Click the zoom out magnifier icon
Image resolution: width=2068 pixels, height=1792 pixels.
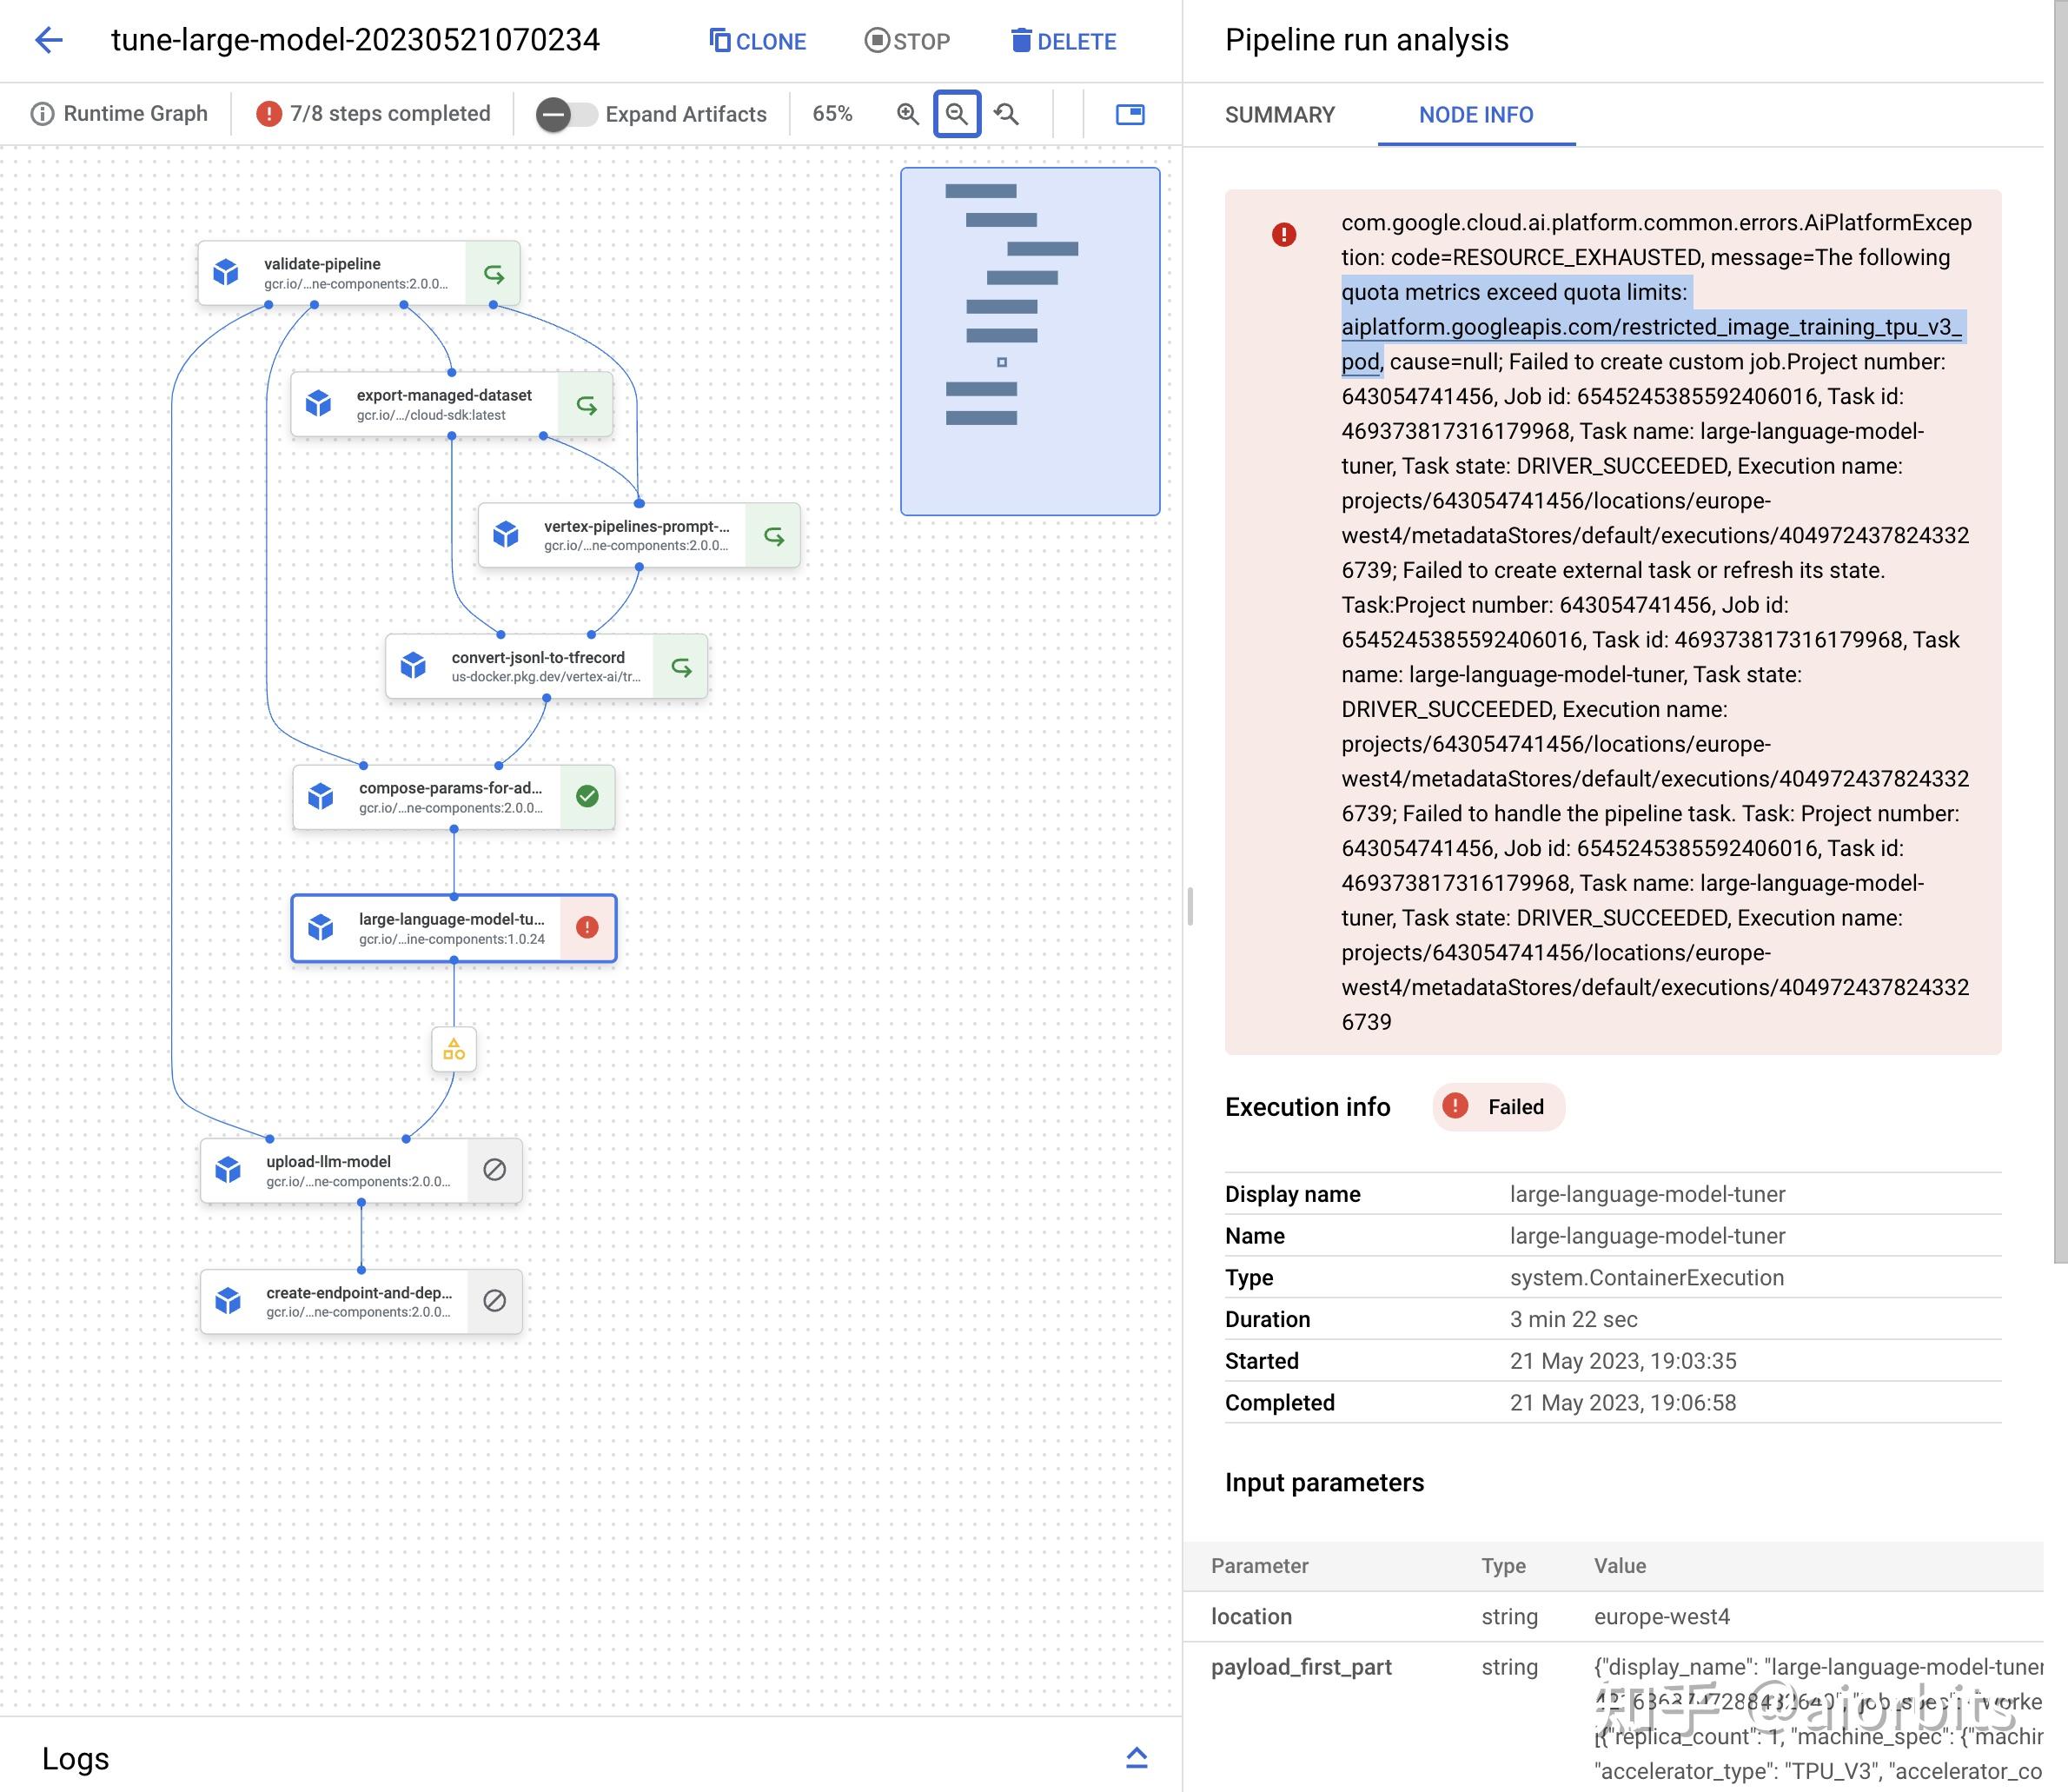[957, 114]
